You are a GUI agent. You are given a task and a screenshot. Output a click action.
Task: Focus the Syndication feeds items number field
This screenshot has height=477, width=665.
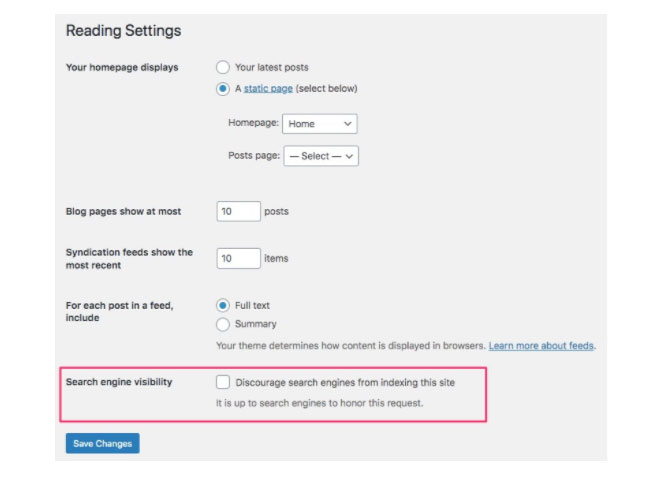click(x=238, y=258)
